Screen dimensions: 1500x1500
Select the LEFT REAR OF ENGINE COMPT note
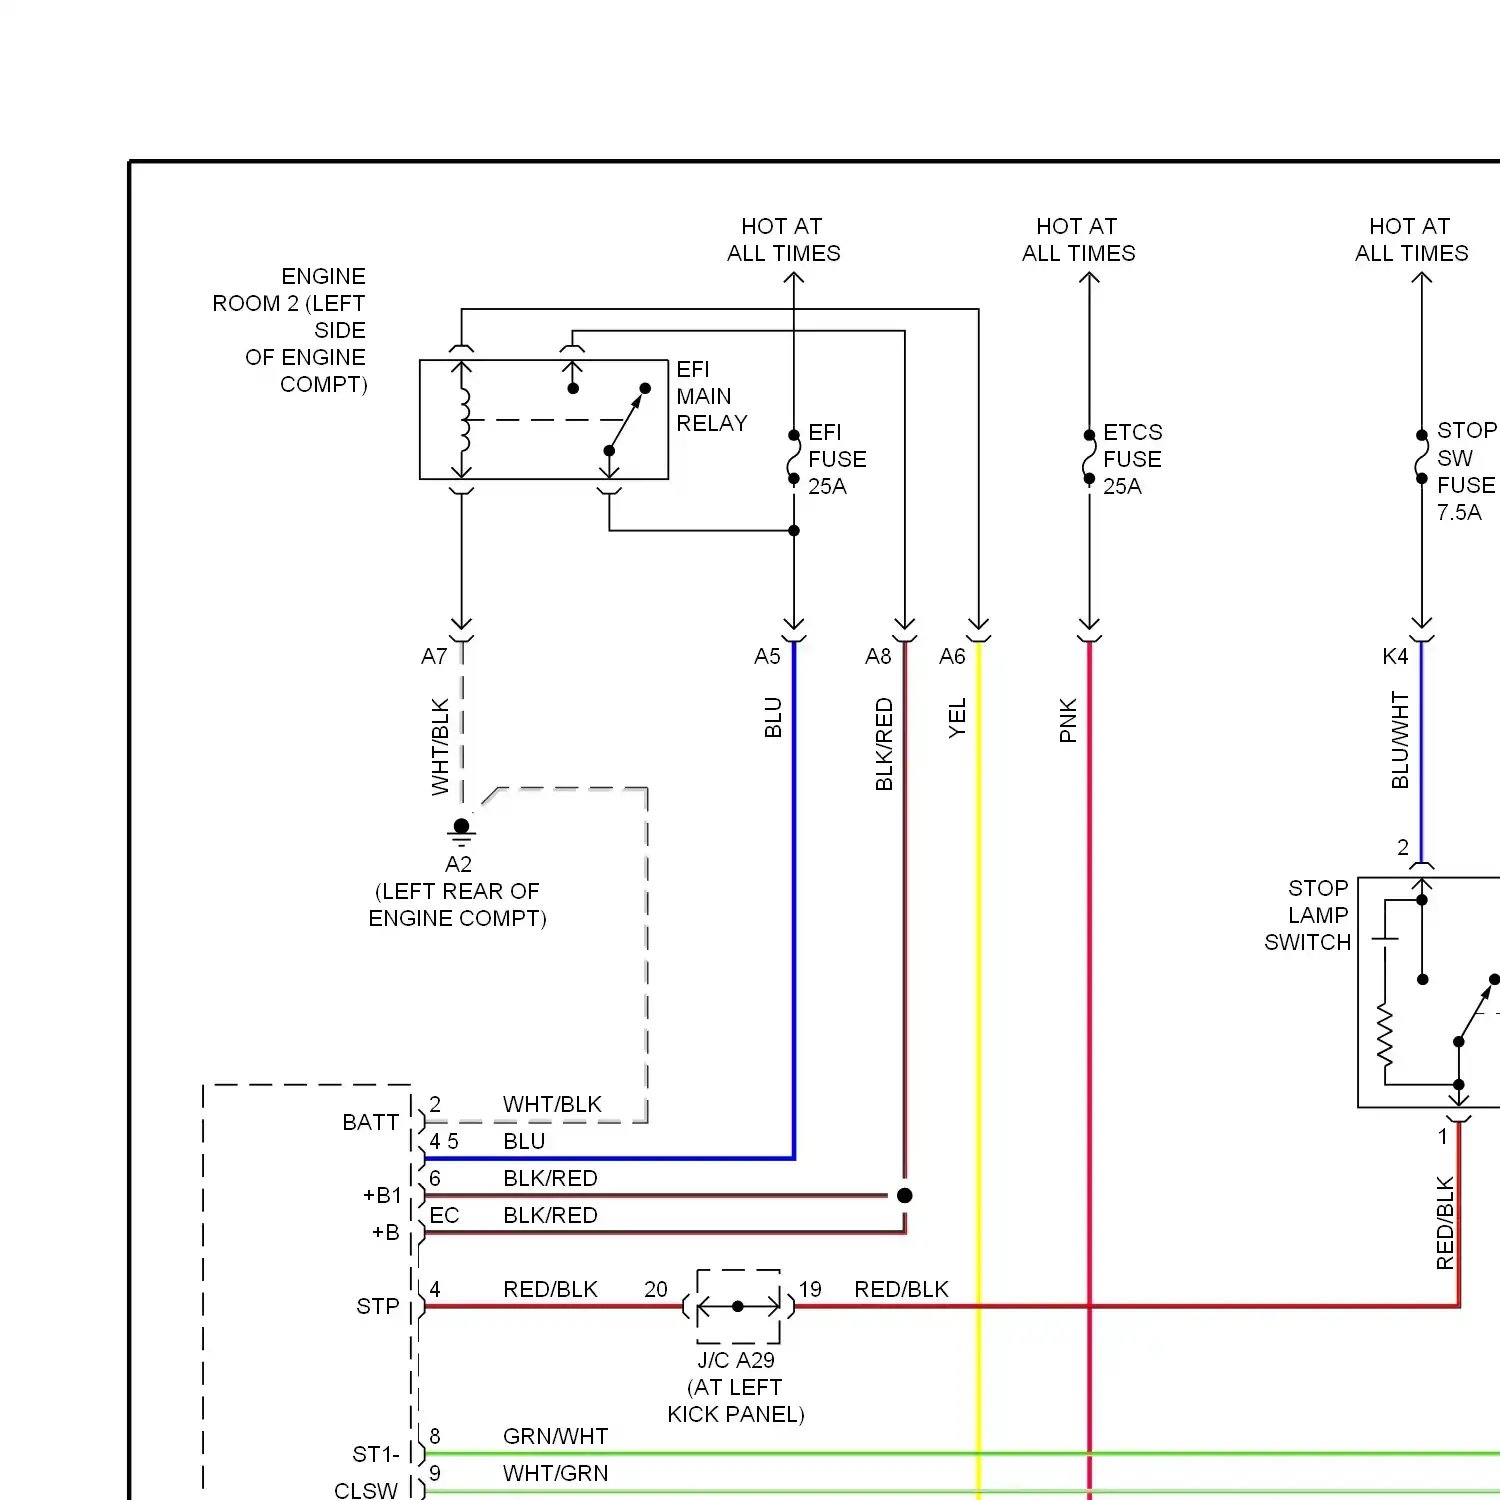coord(458,905)
